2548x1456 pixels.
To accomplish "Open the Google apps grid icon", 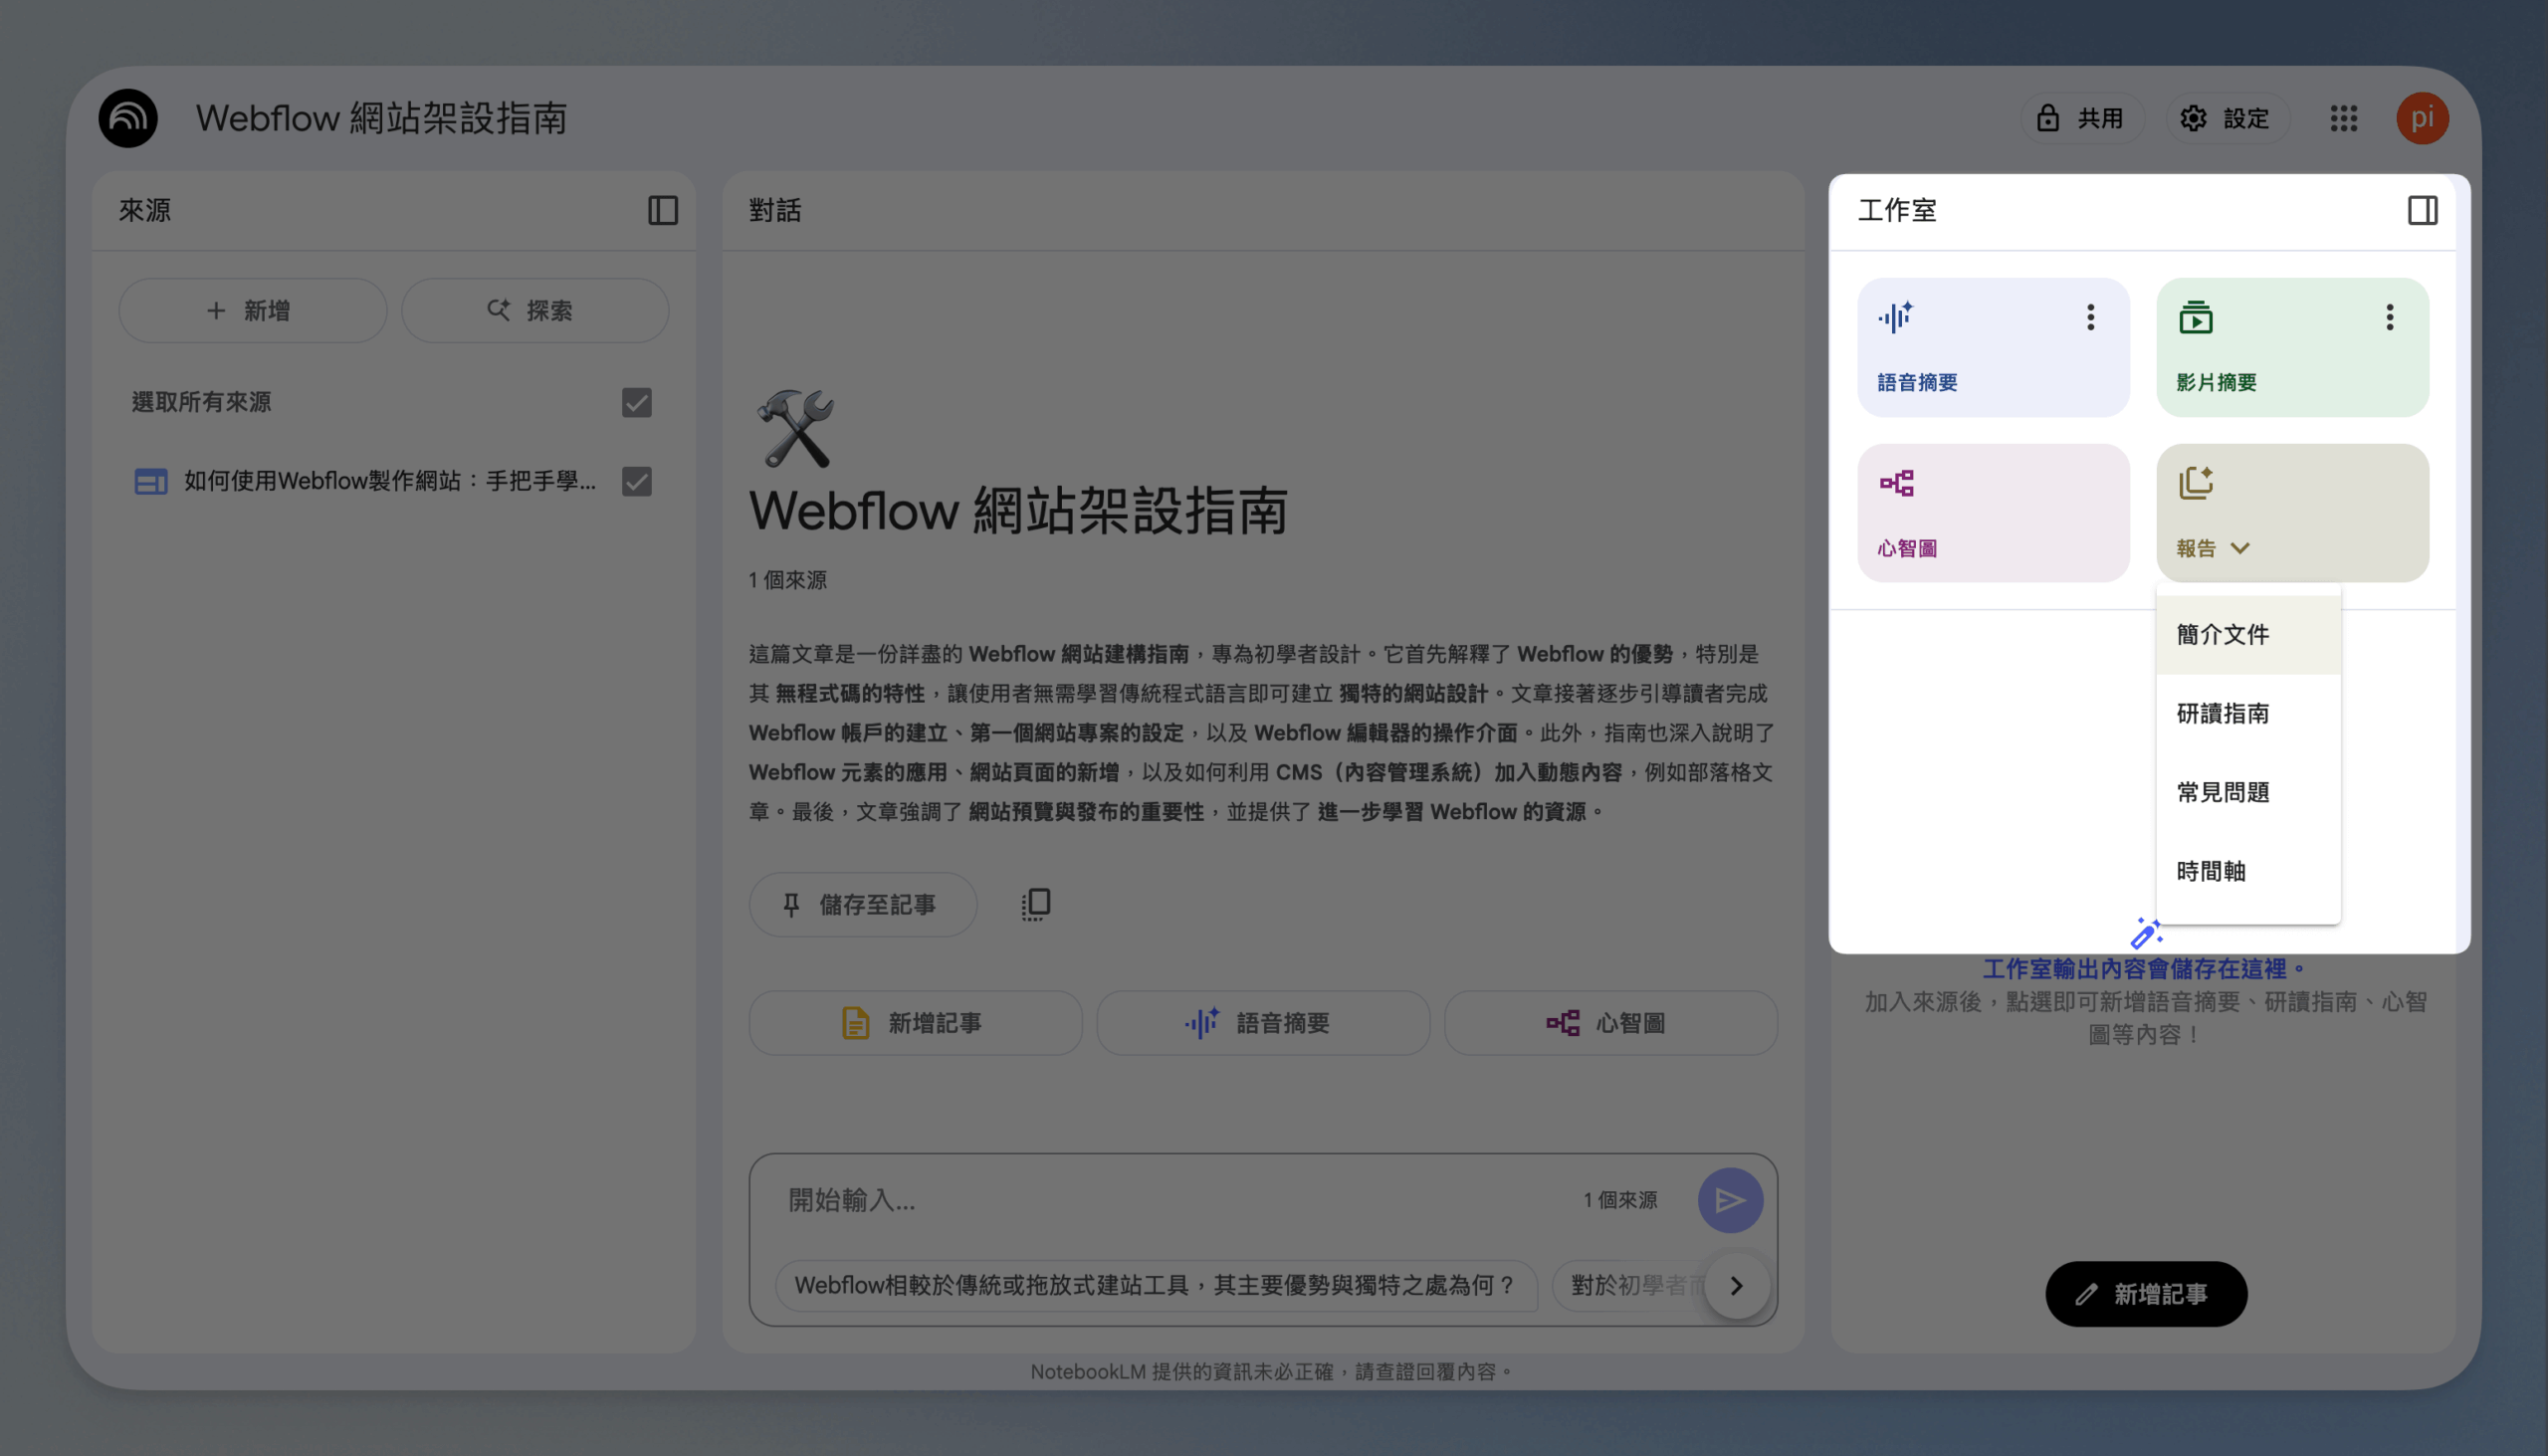I will (2343, 118).
